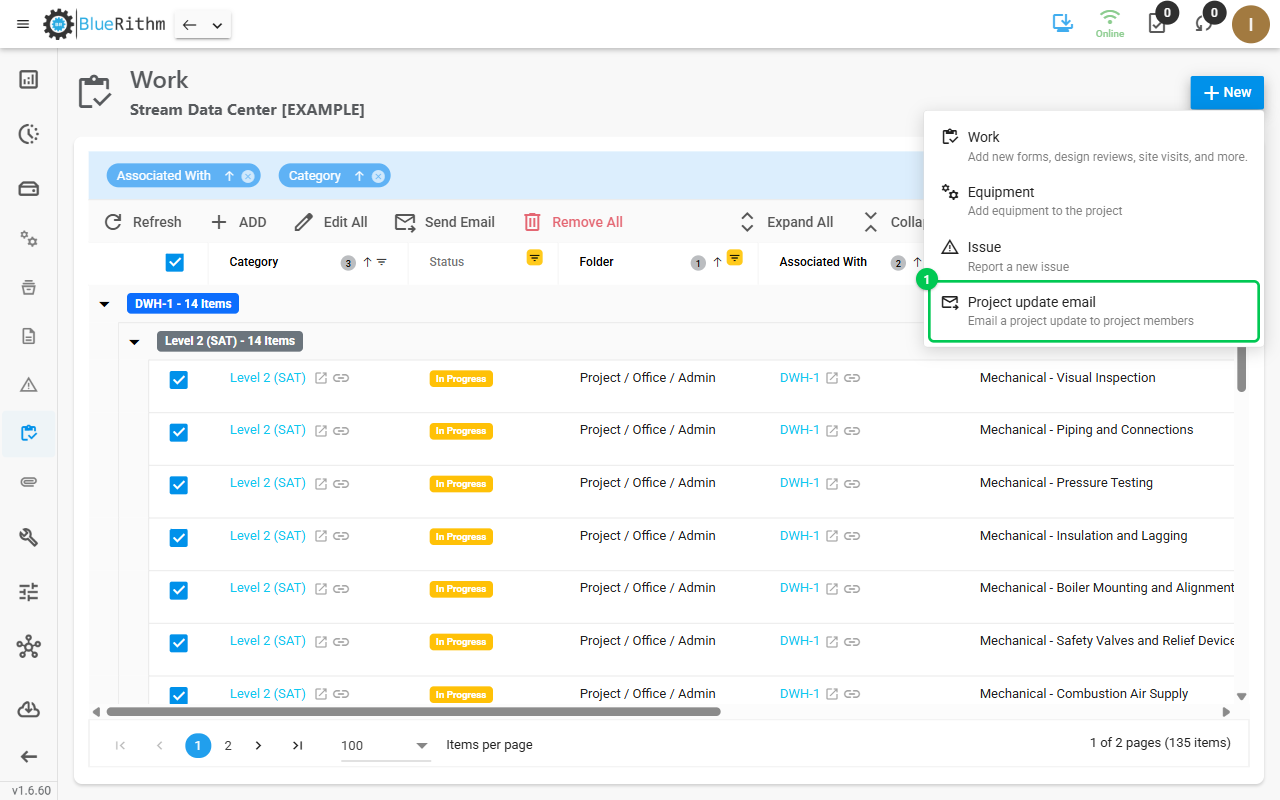Open the sync status icon
Screen dimensions: 1280x800
[1204, 23]
